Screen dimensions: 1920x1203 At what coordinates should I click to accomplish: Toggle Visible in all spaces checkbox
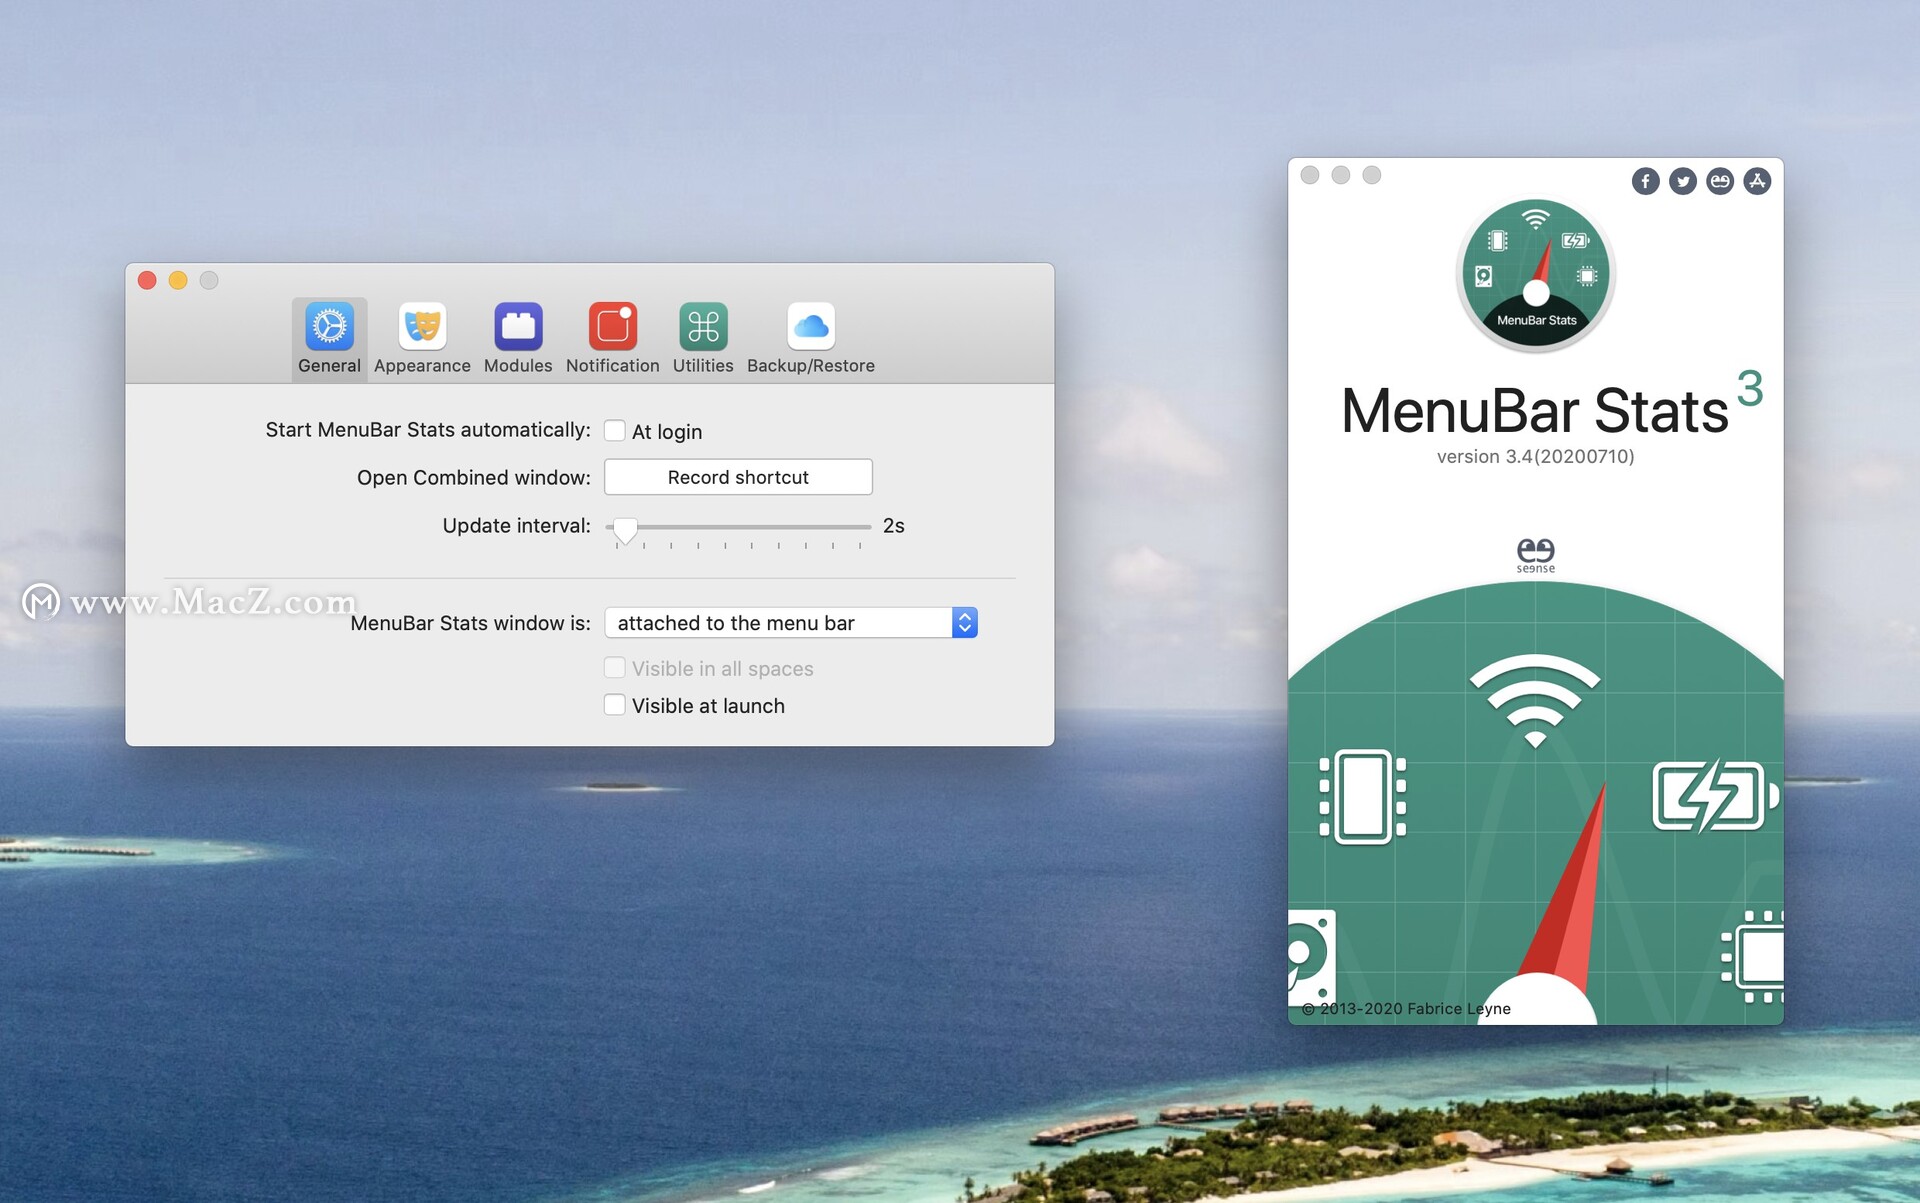(x=615, y=667)
